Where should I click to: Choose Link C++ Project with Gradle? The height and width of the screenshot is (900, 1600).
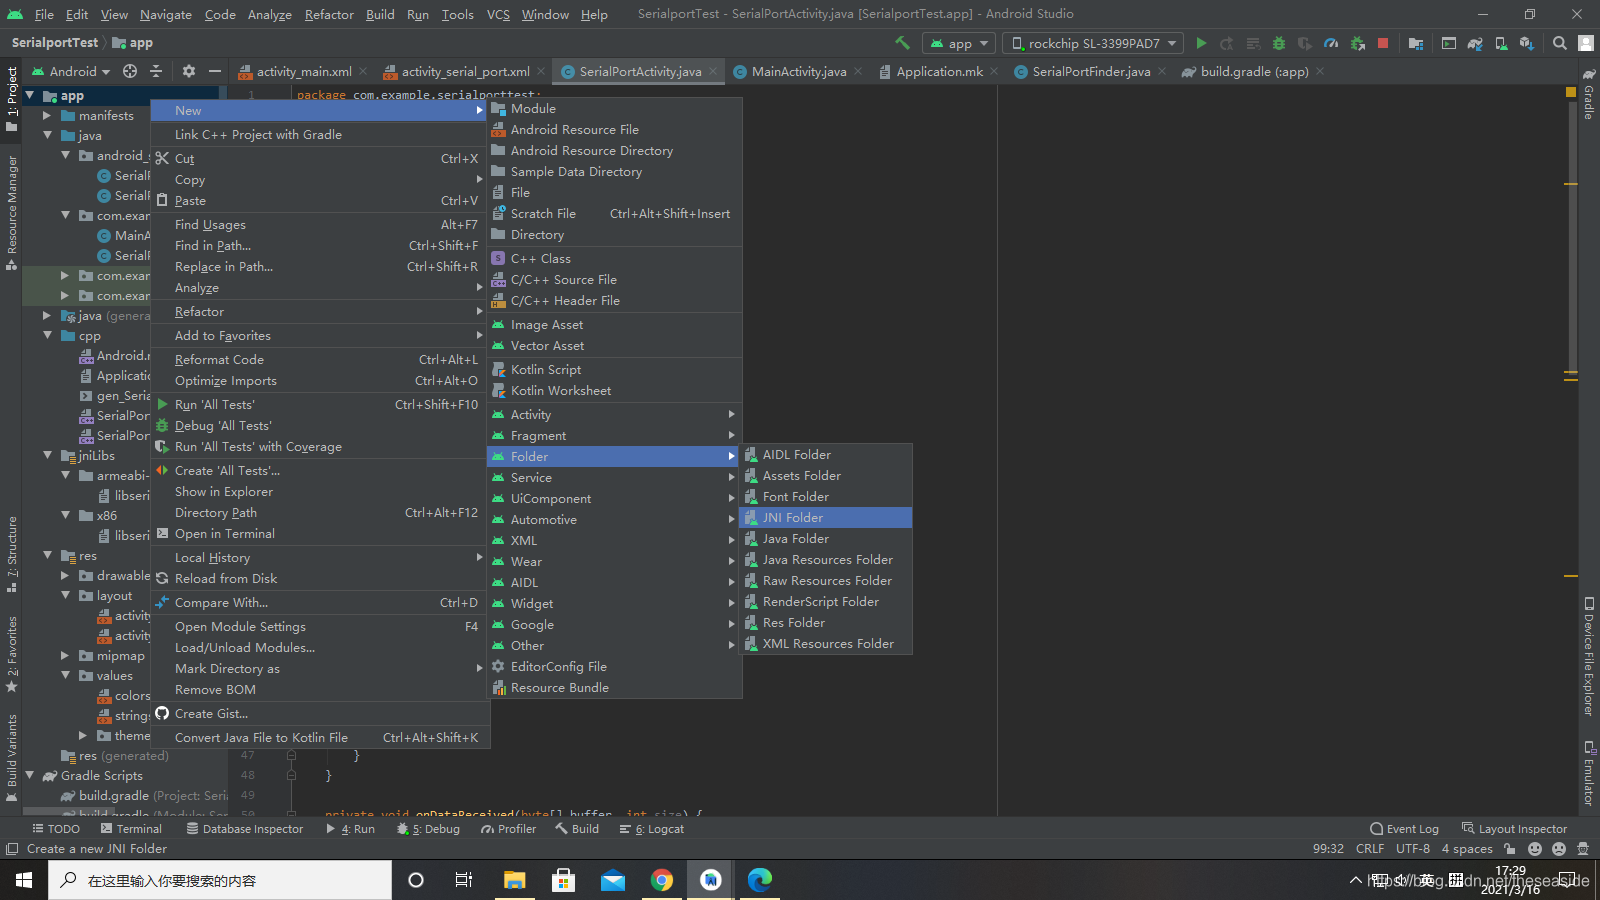[x=320, y=135]
